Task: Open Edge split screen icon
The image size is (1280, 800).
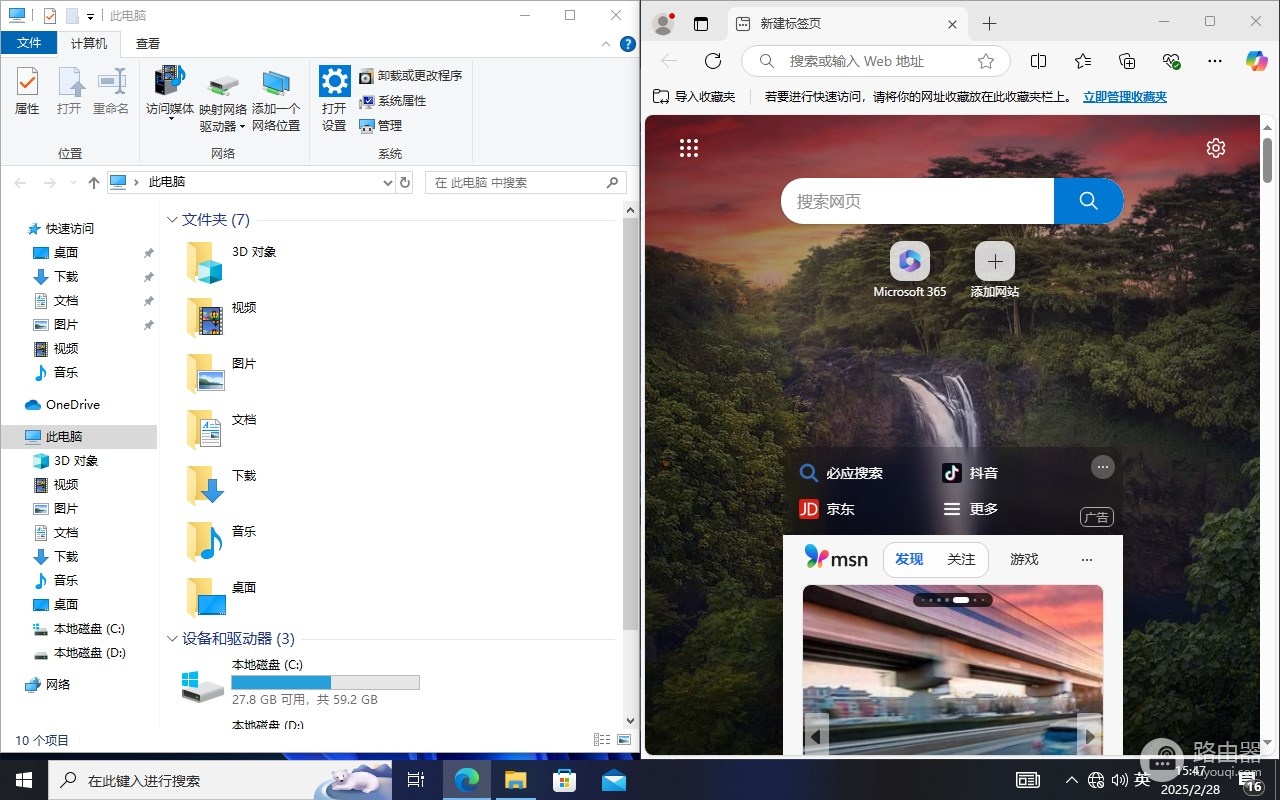Action: tap(1038, 61)
